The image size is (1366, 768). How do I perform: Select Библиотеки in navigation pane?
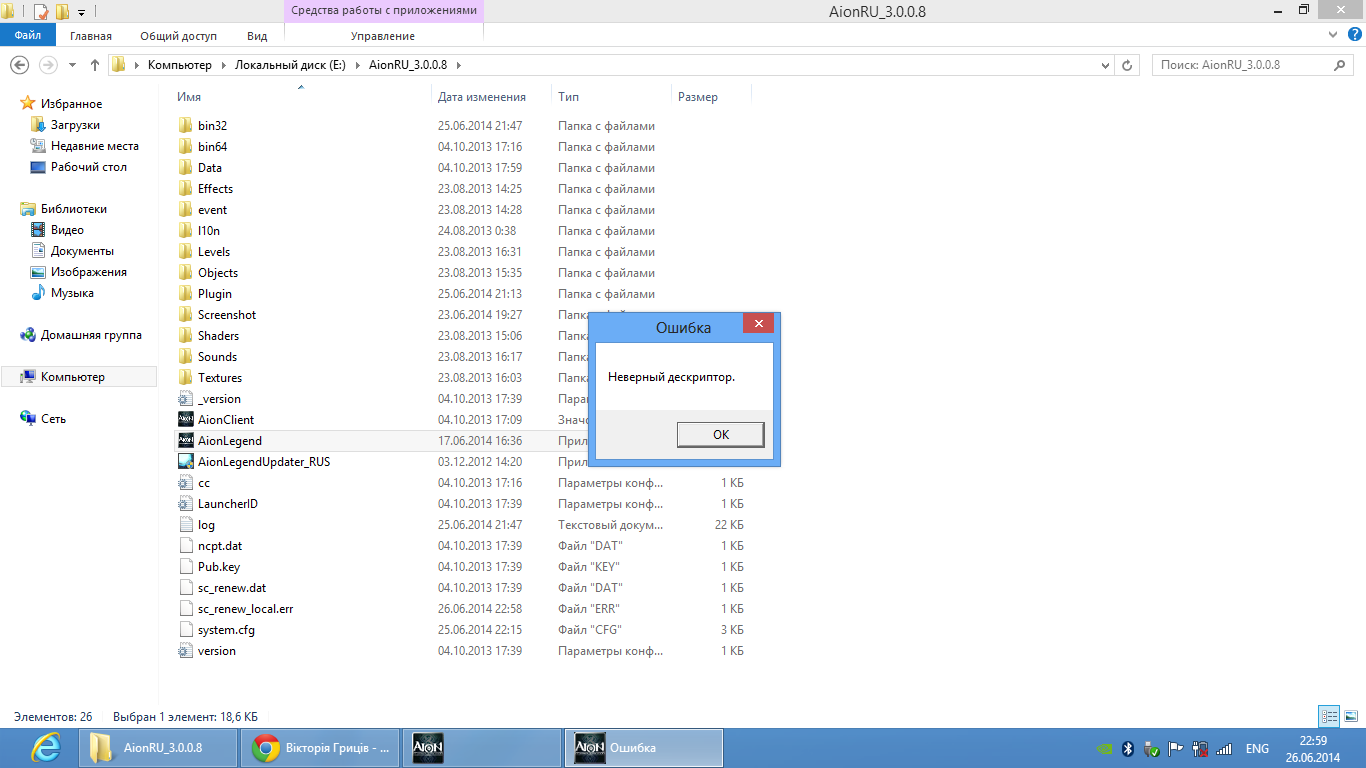click(x=73, y=209)
